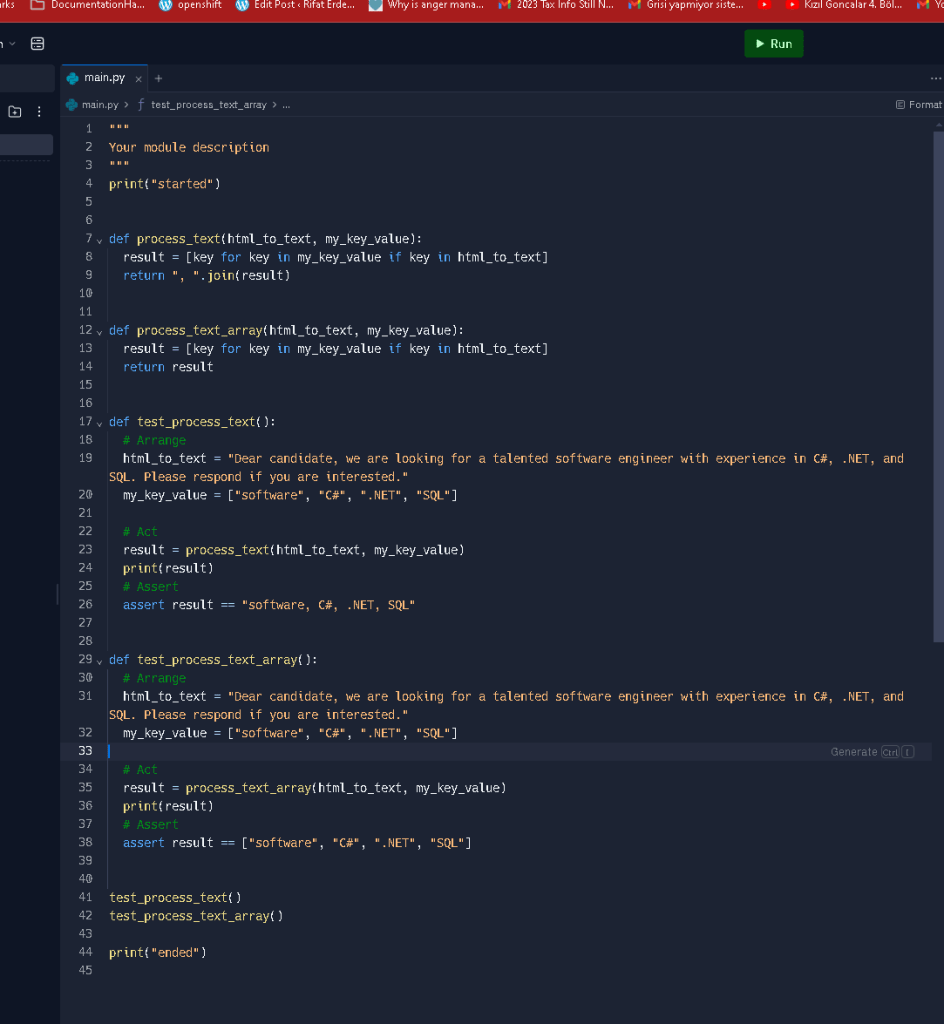Click main.py in the breadcrumb path
Viewport: 944px width, 1024px height.
(x=100, y=104)
